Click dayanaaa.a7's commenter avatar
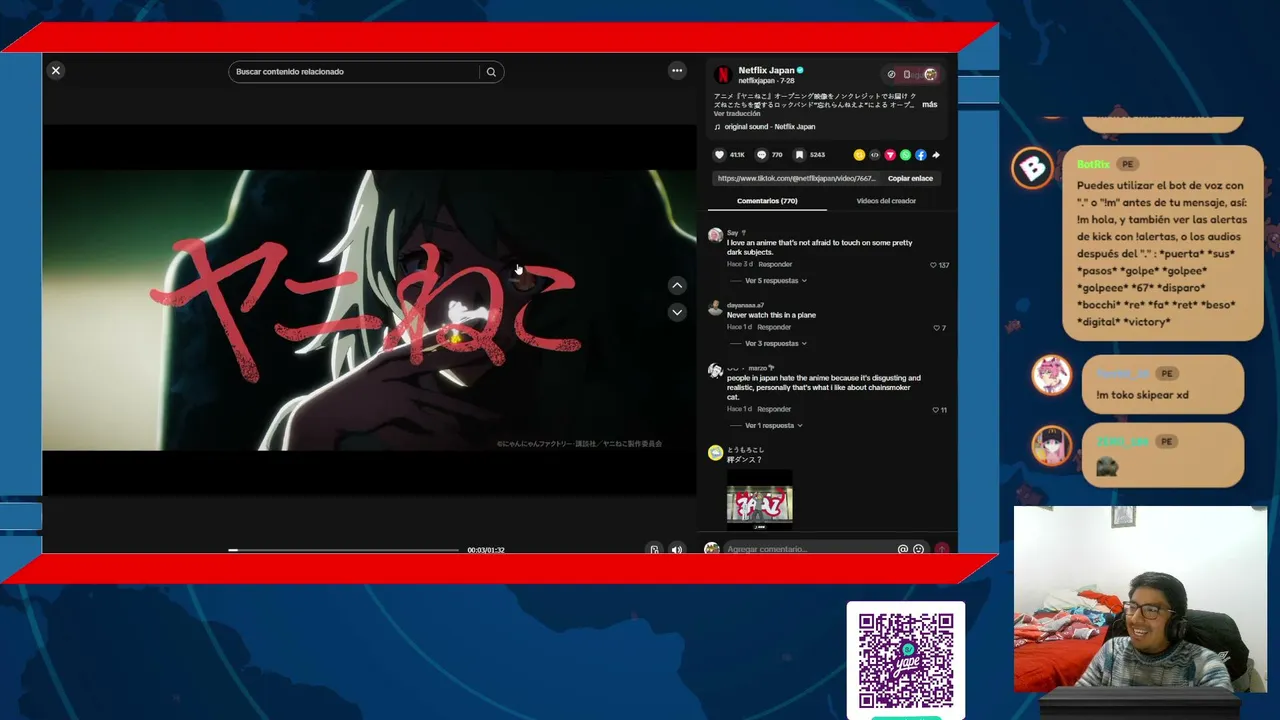1280x720 pixels. 715,308
